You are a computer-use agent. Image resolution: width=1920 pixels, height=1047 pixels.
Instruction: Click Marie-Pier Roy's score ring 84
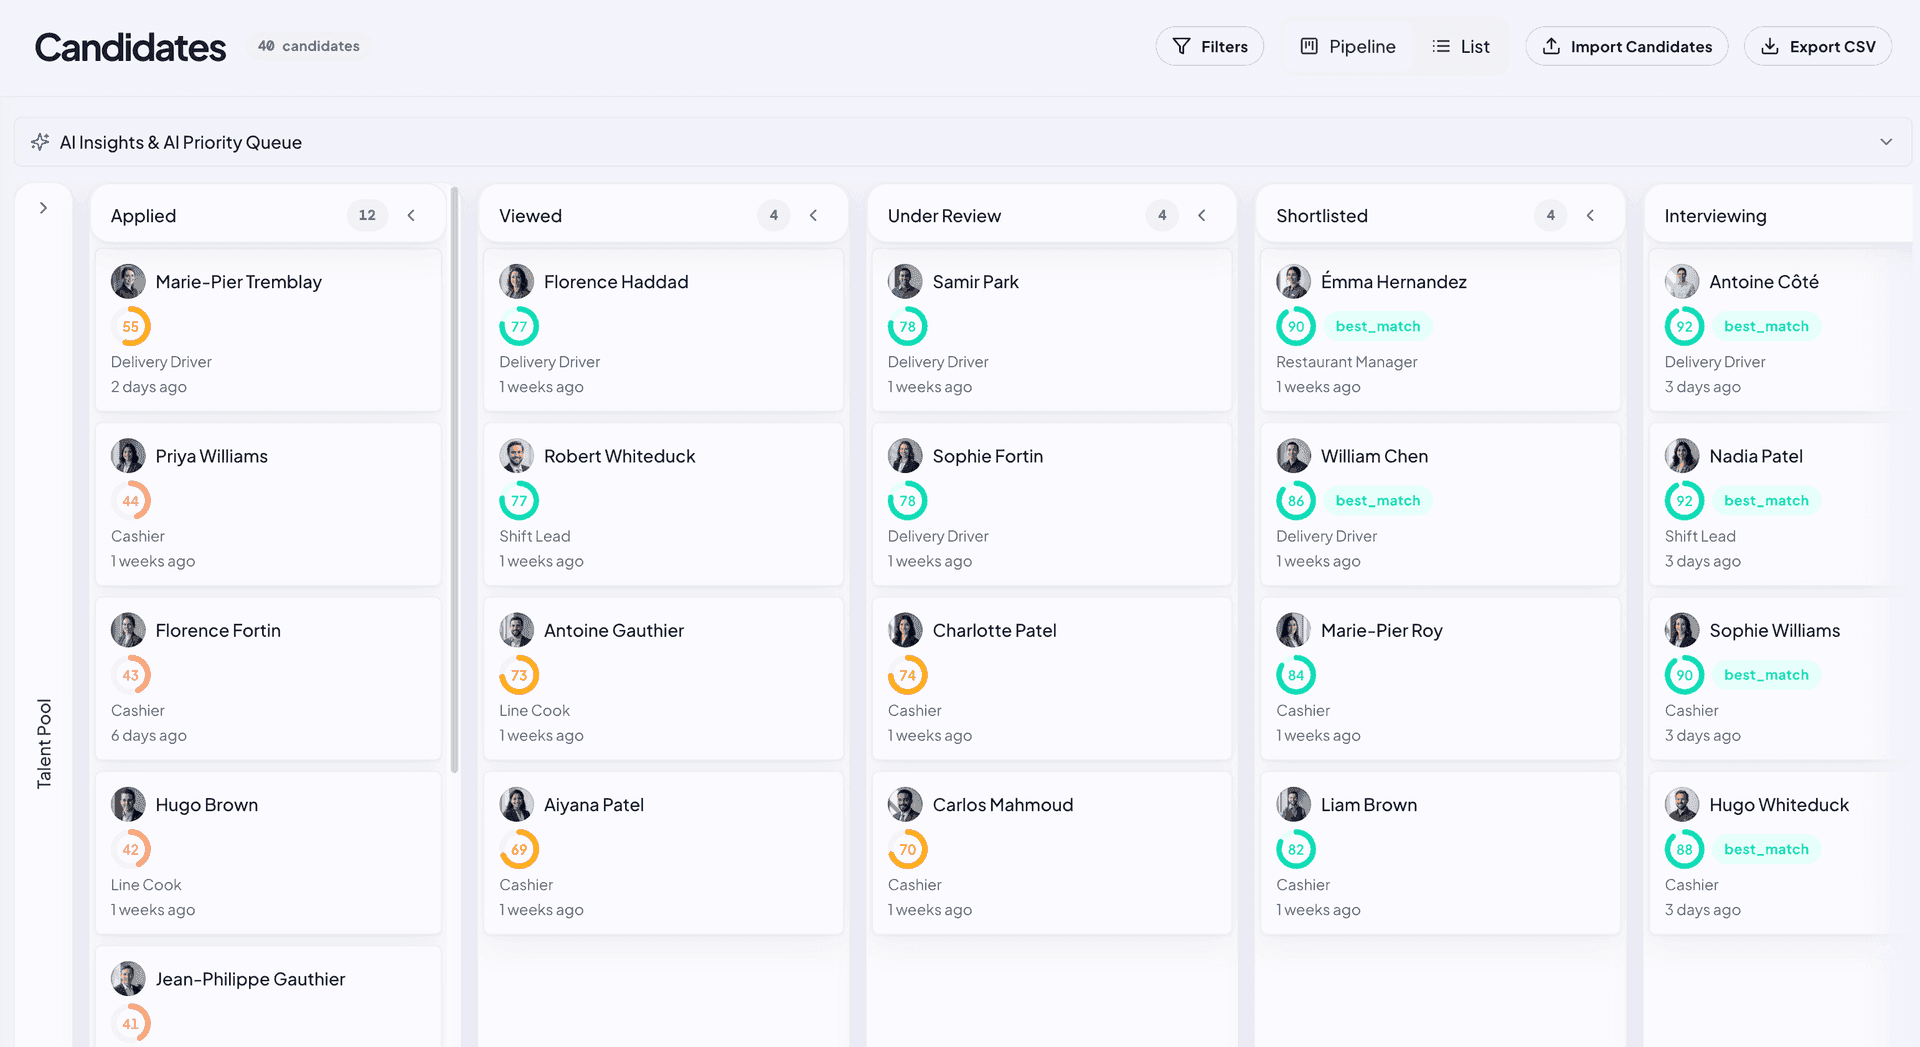click(x=1296, y=675)
